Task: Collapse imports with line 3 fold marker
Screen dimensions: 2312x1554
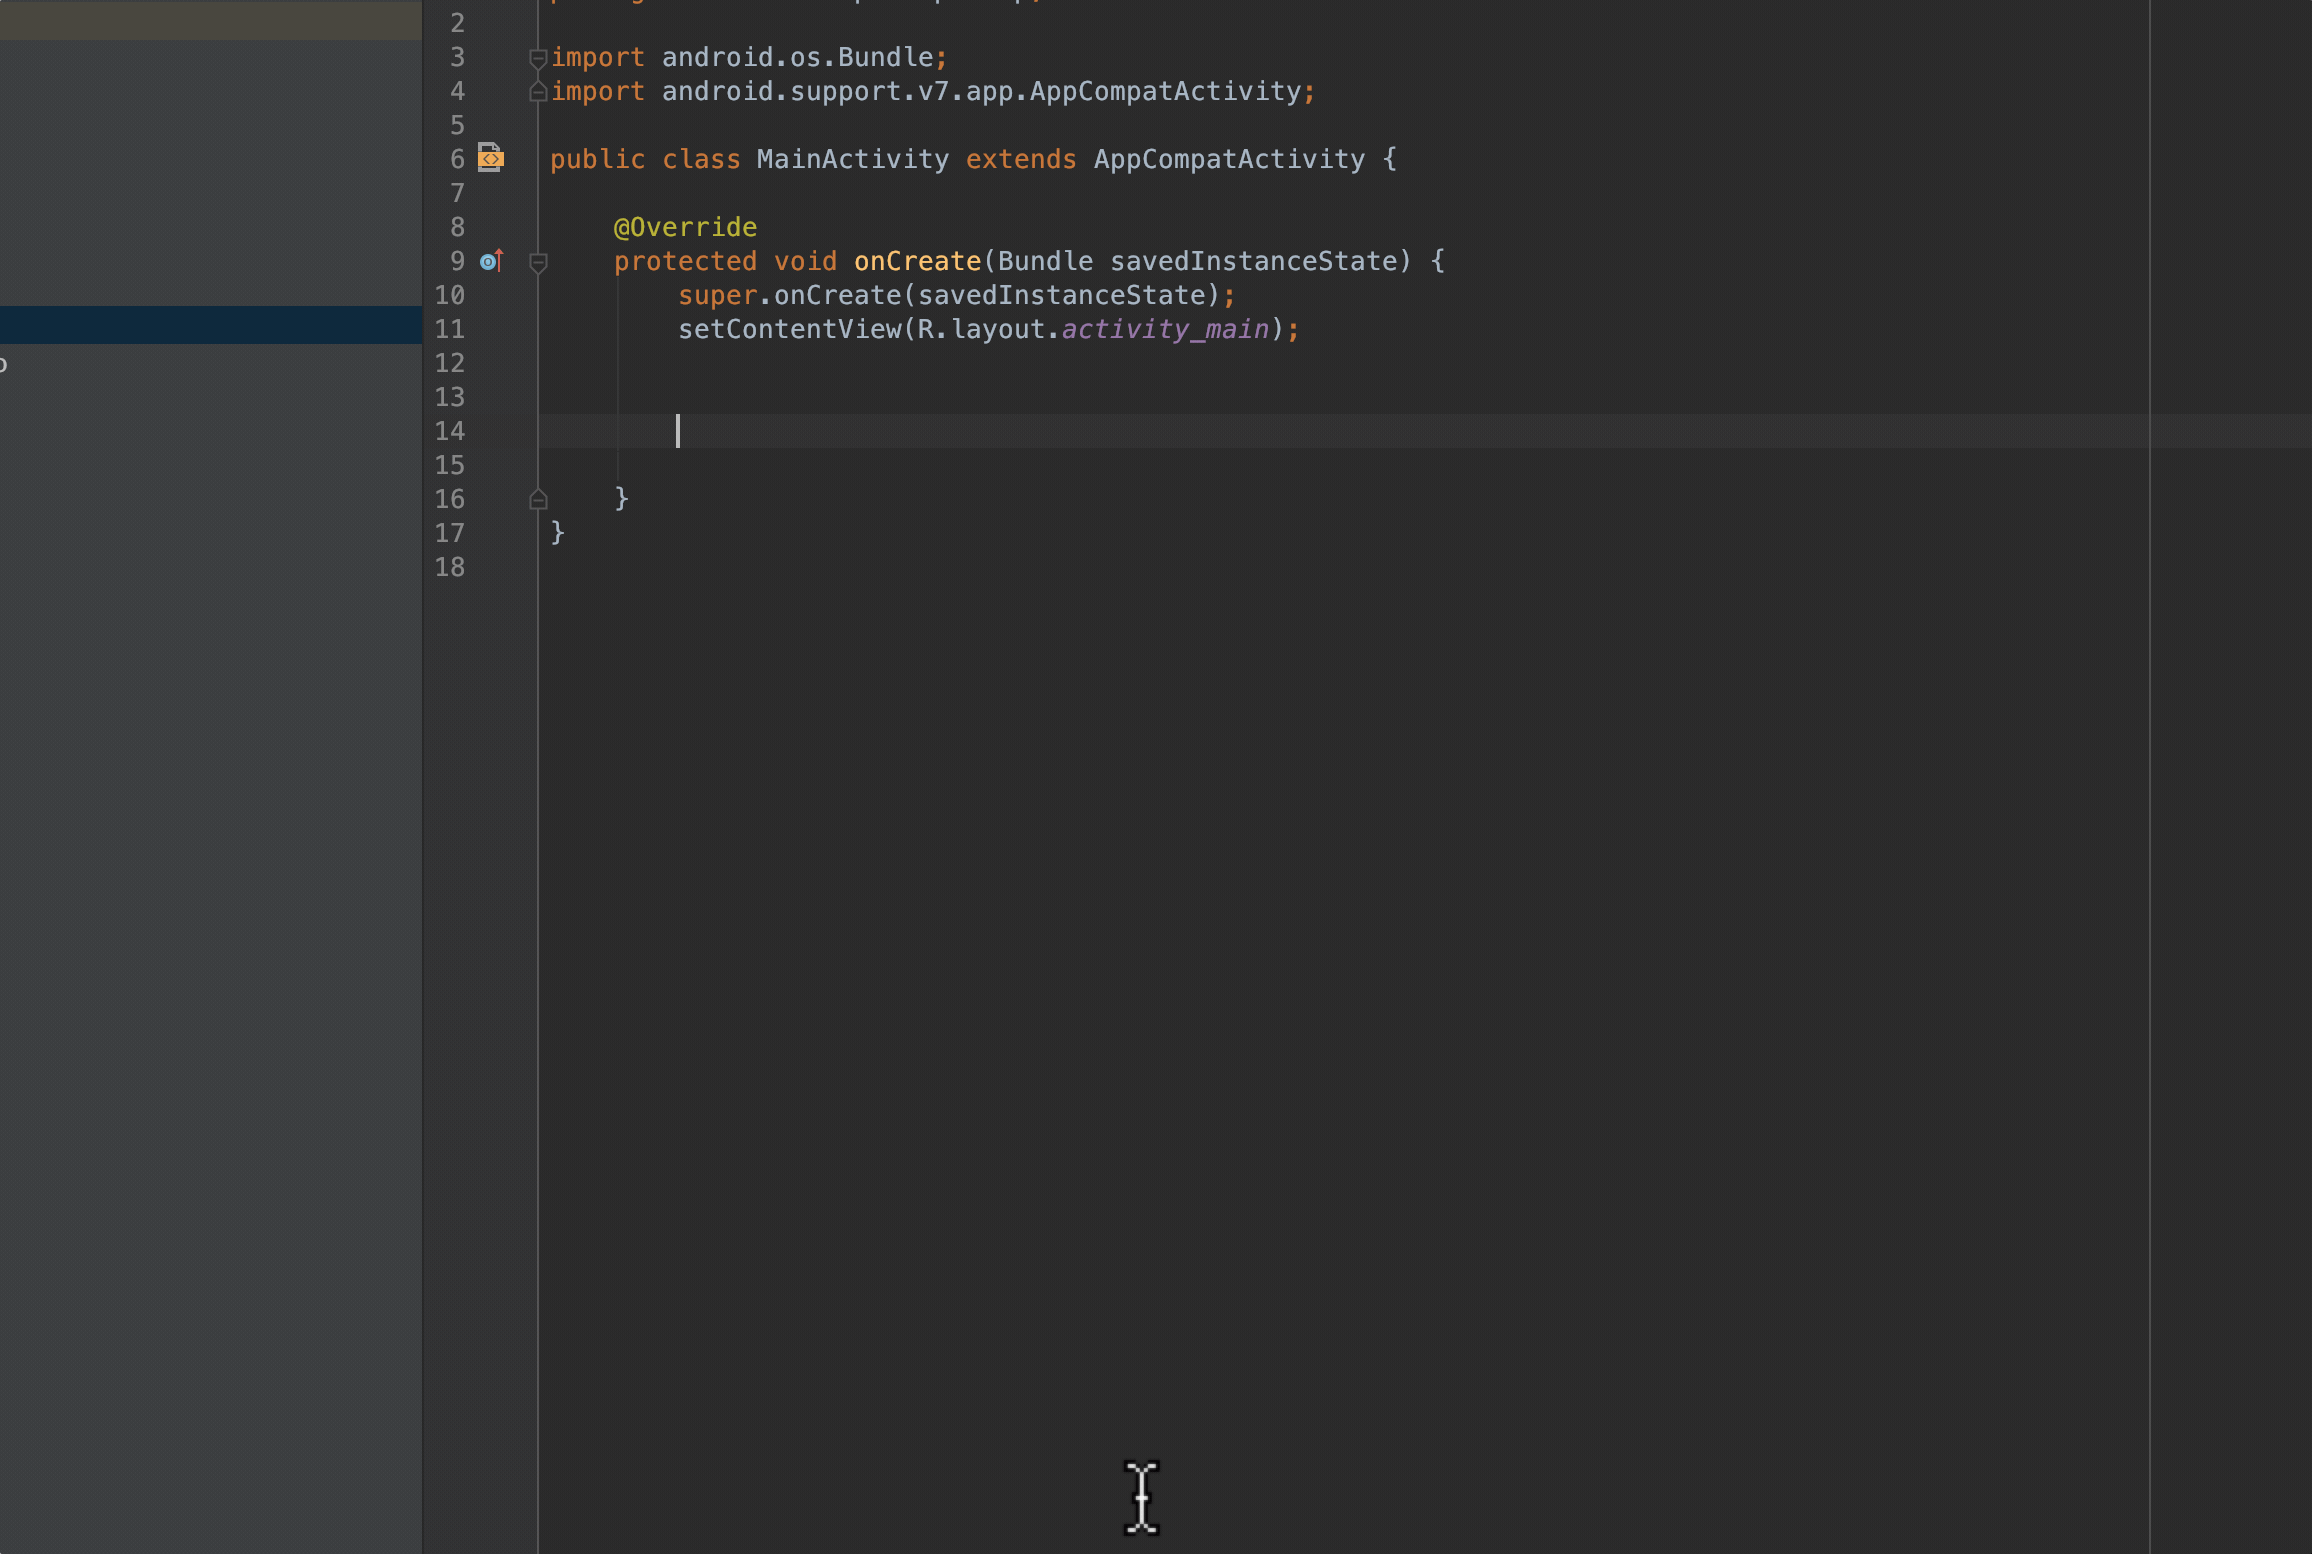Action: [538, 58]
